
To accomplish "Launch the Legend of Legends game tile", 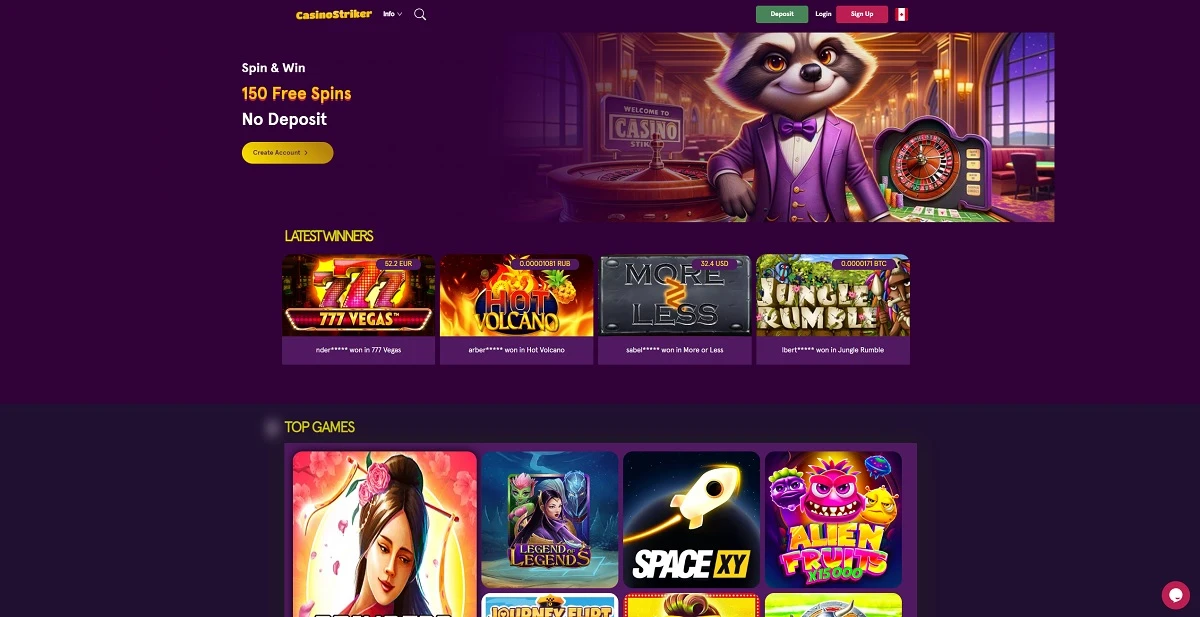I will [x=549, y=520].
